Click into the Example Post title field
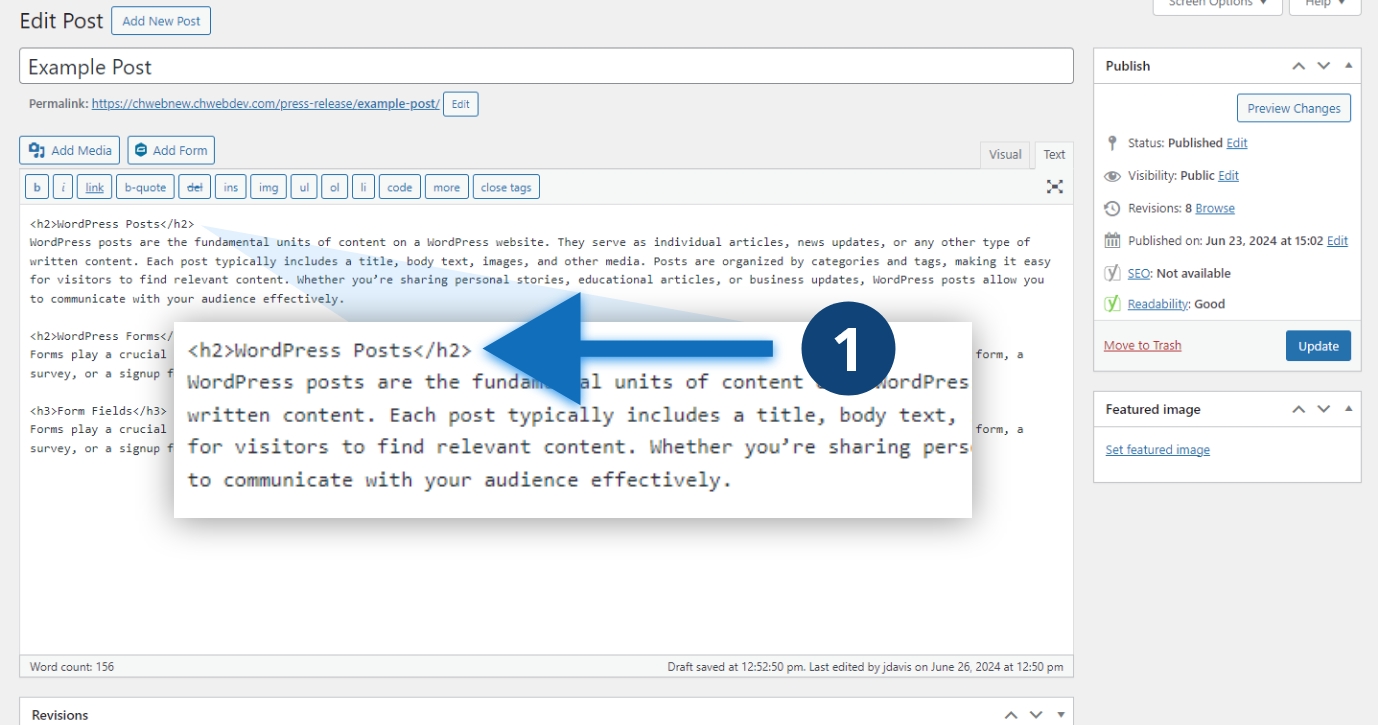Viewport: 1378px width, 725px height. [546, 67]
